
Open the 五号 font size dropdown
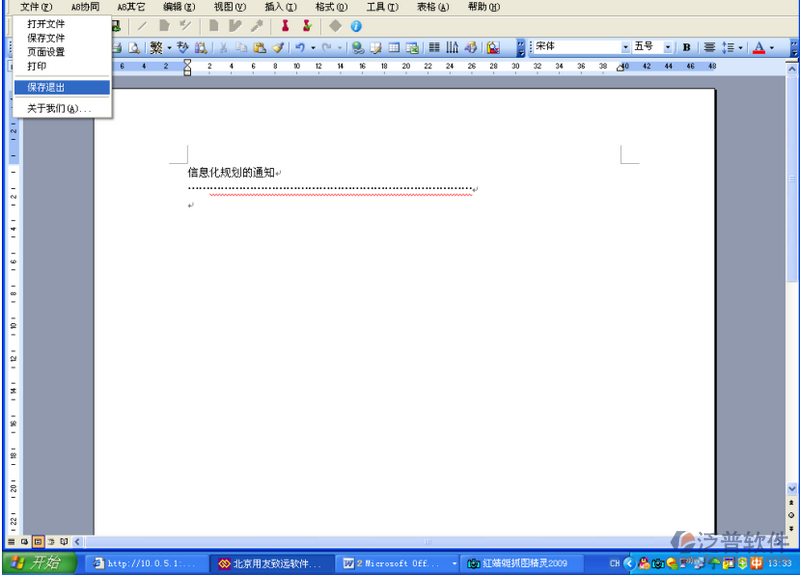pyautogui.click(x=668, y=47)
